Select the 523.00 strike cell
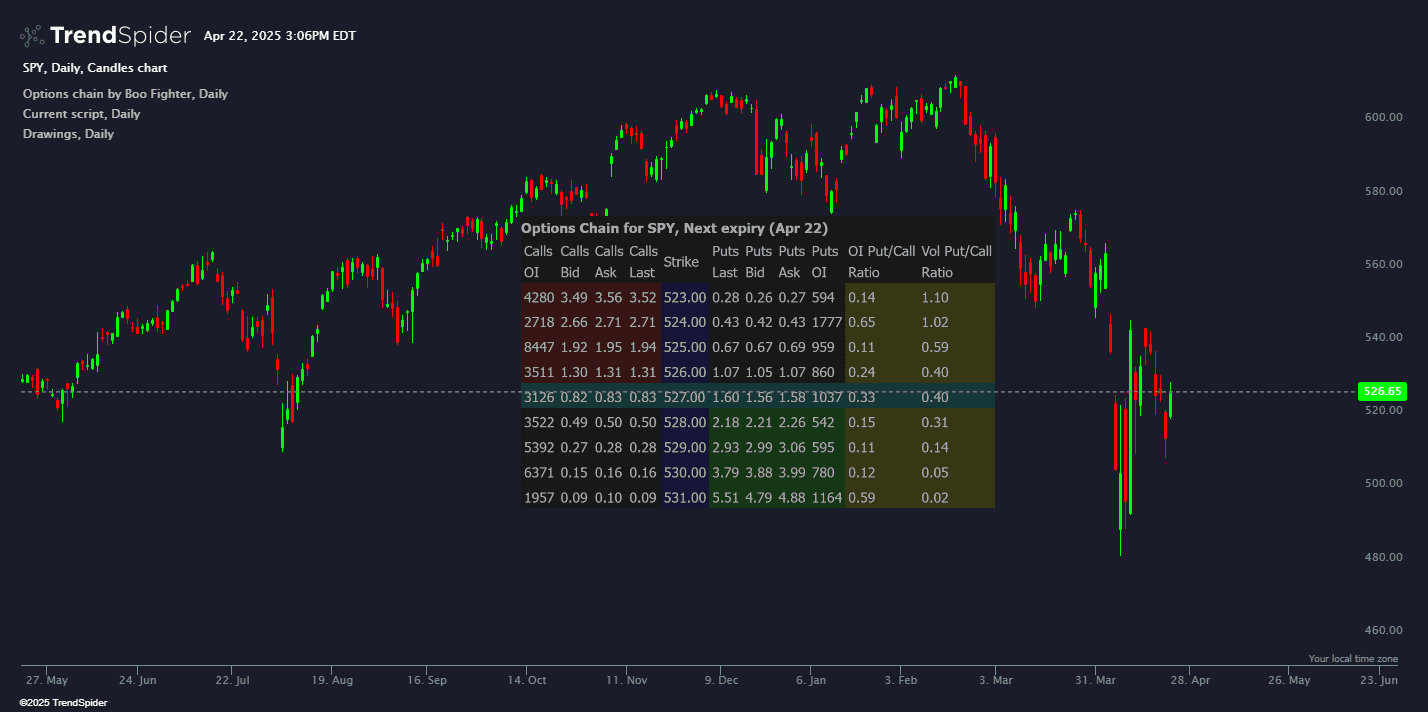 click(685, 297)
